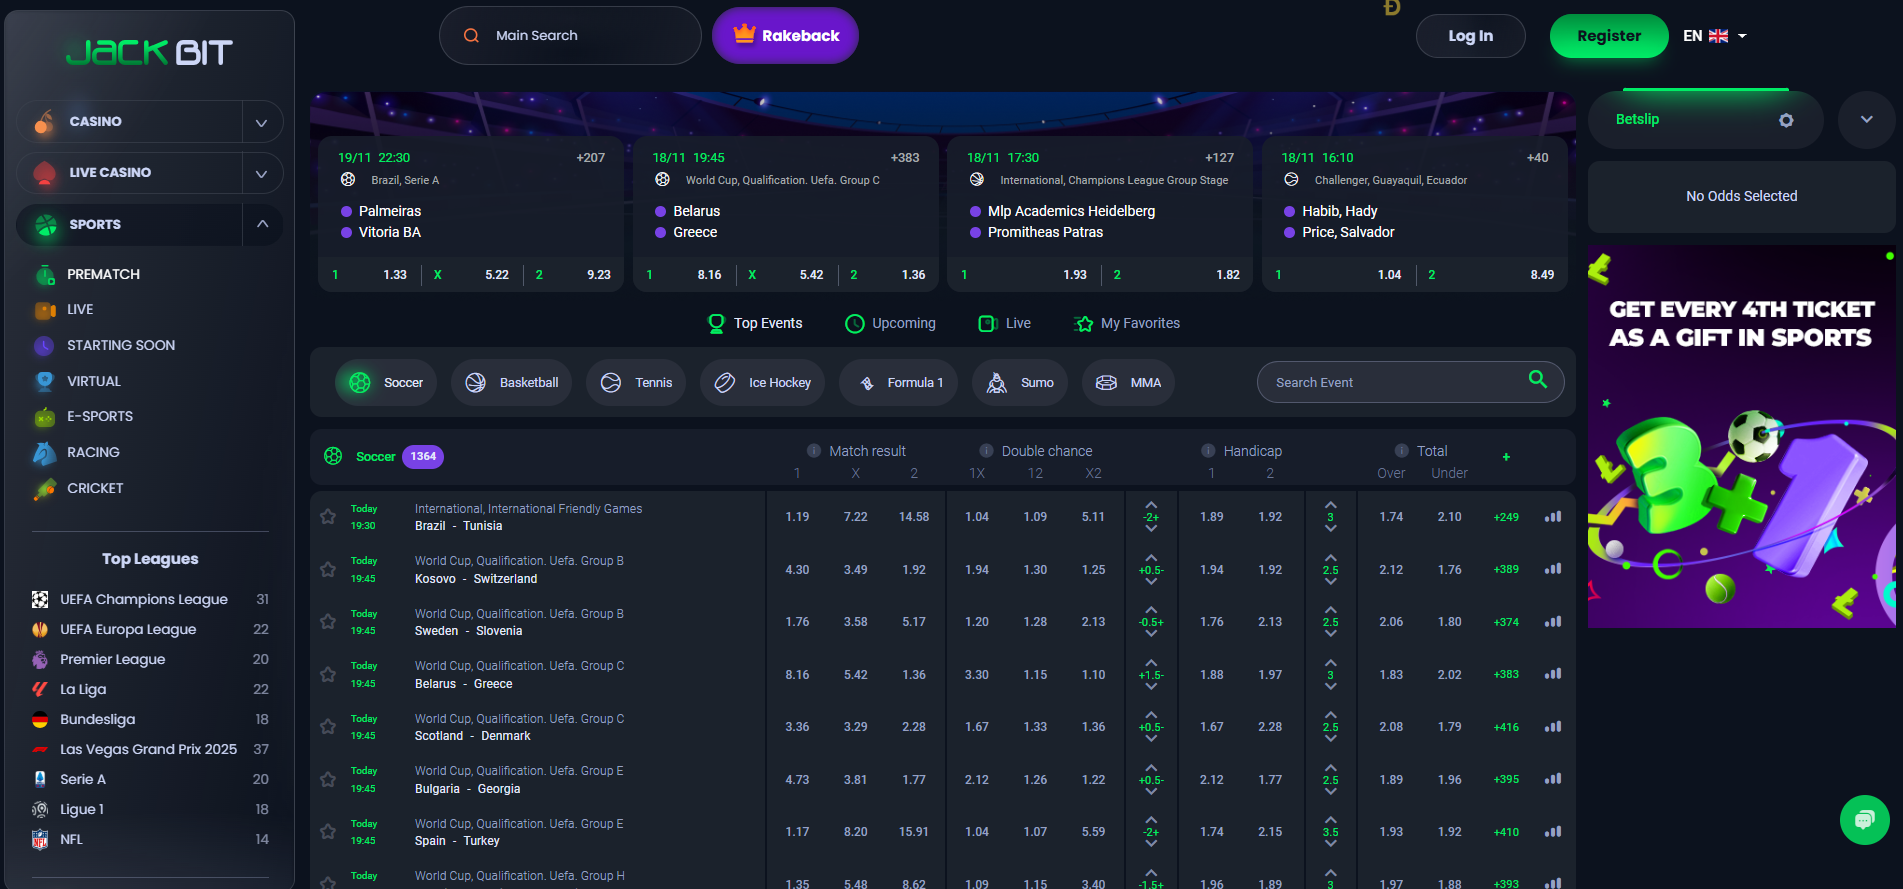Open the Rakeback button

pyautogui.click(x=785, y=36)
